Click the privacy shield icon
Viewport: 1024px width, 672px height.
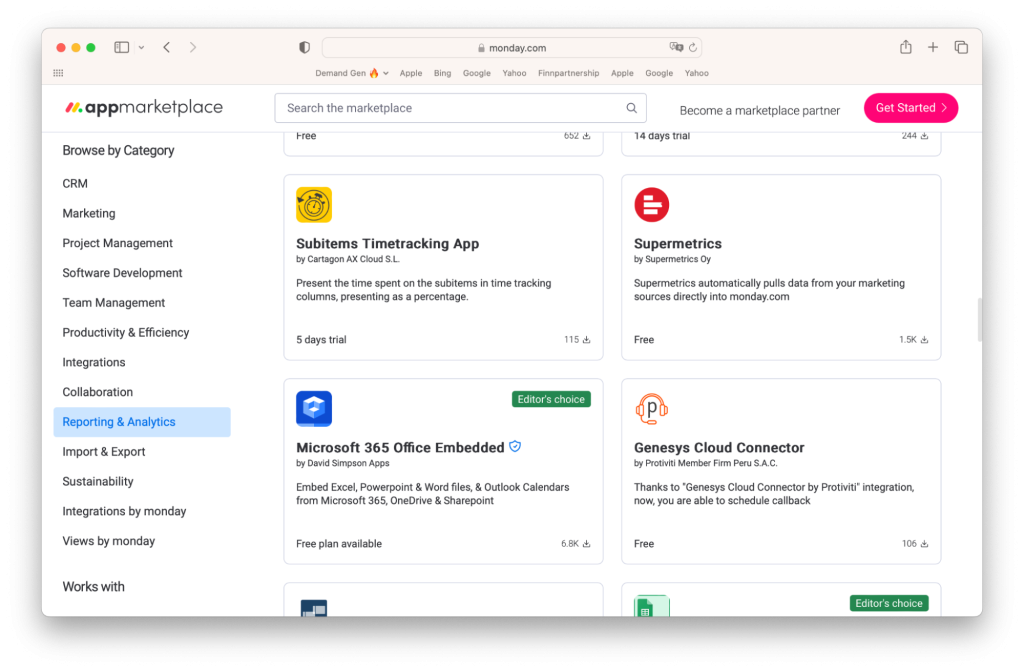tap(304, 47)
